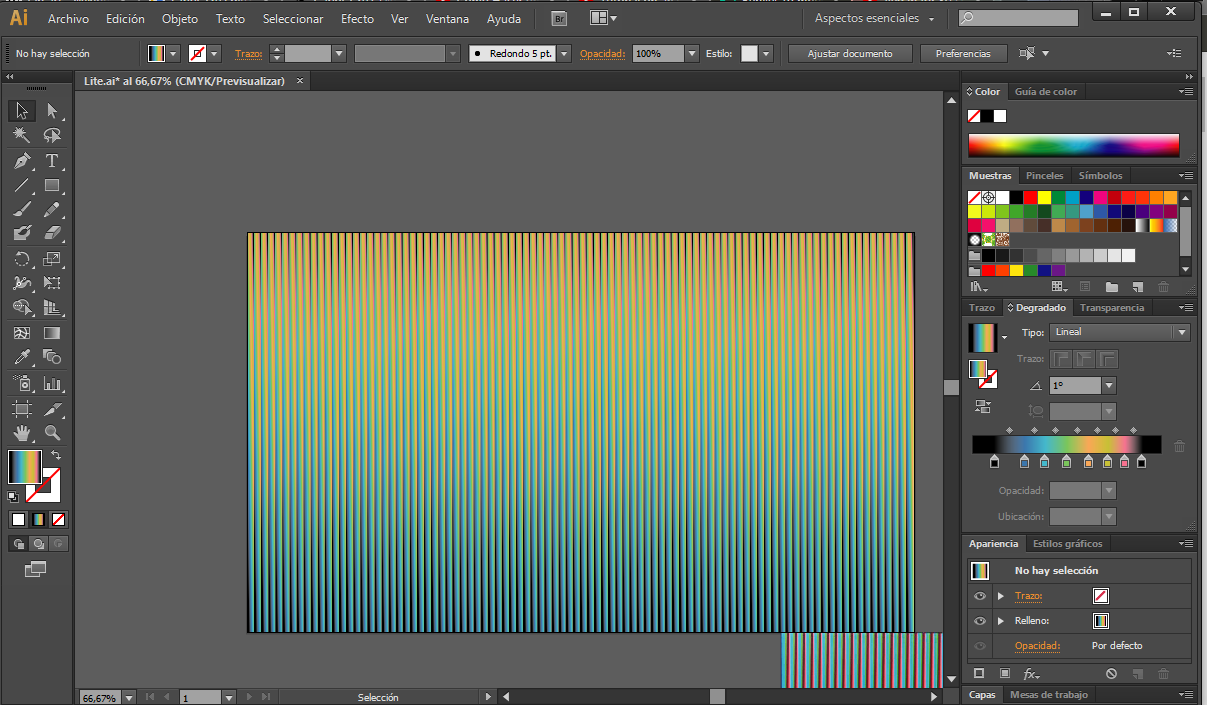
Task: Select the Pen tool in the toolbar
Action: pyautogui.click(x=22, y=162)
